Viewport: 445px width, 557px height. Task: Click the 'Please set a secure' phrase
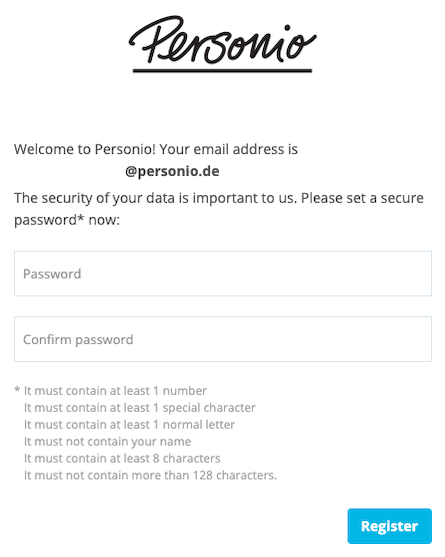pos(362,198)
